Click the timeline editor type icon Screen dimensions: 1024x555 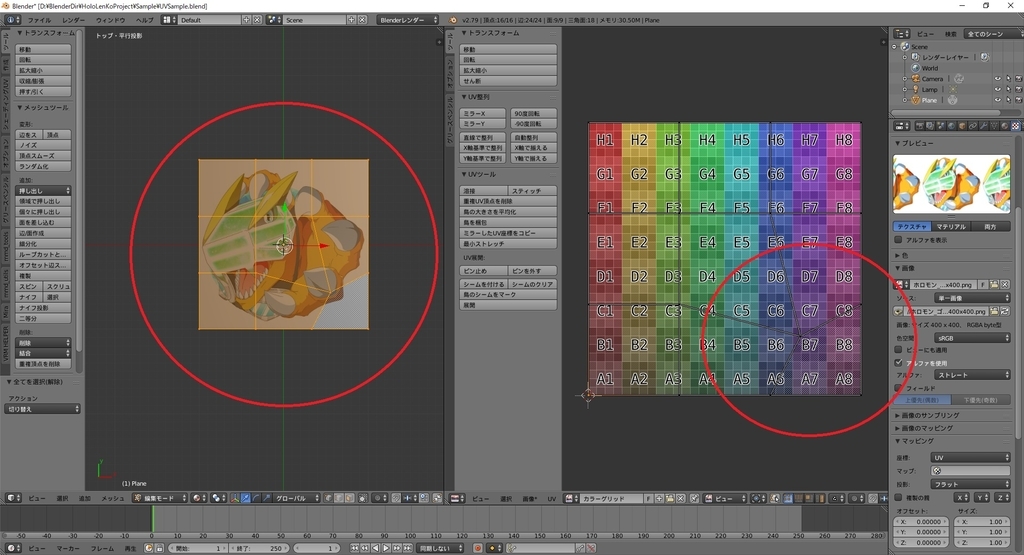click(14, 548)
